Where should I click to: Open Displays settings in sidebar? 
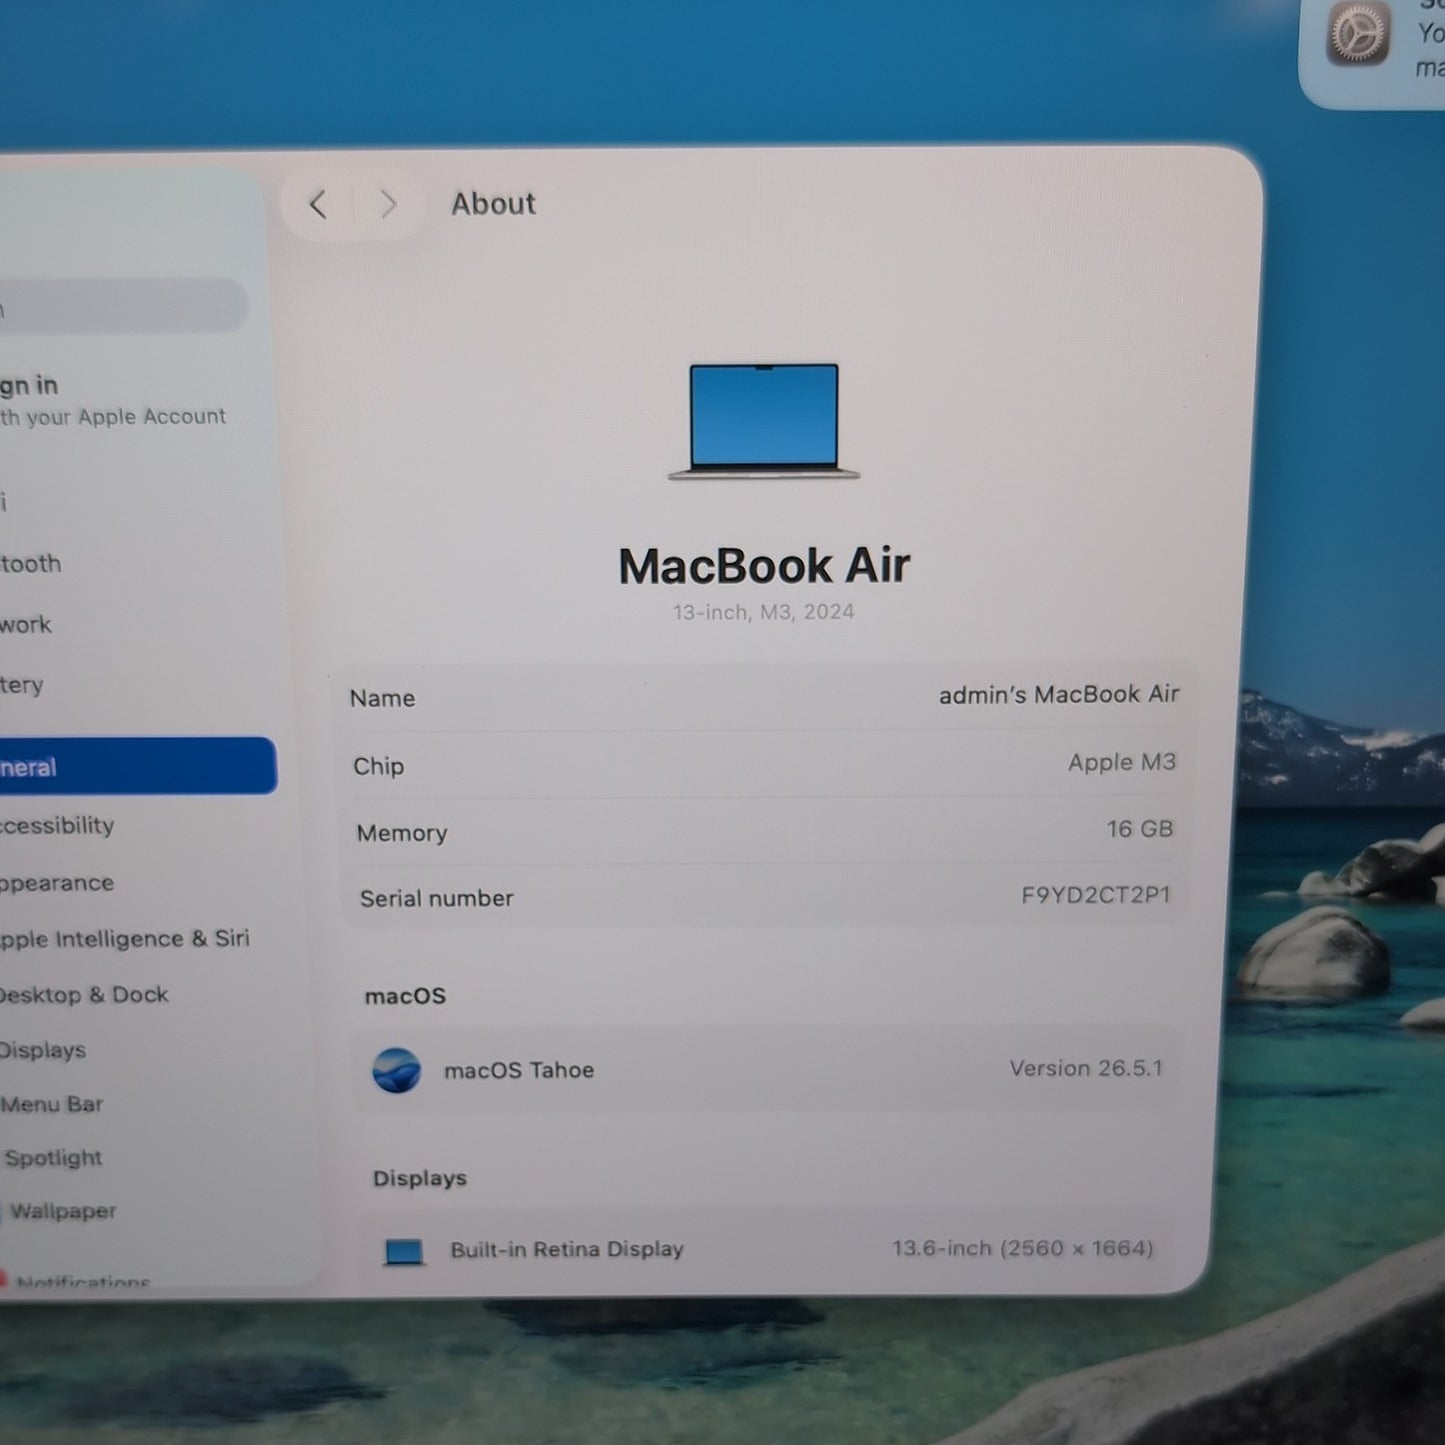[43, 1050]
